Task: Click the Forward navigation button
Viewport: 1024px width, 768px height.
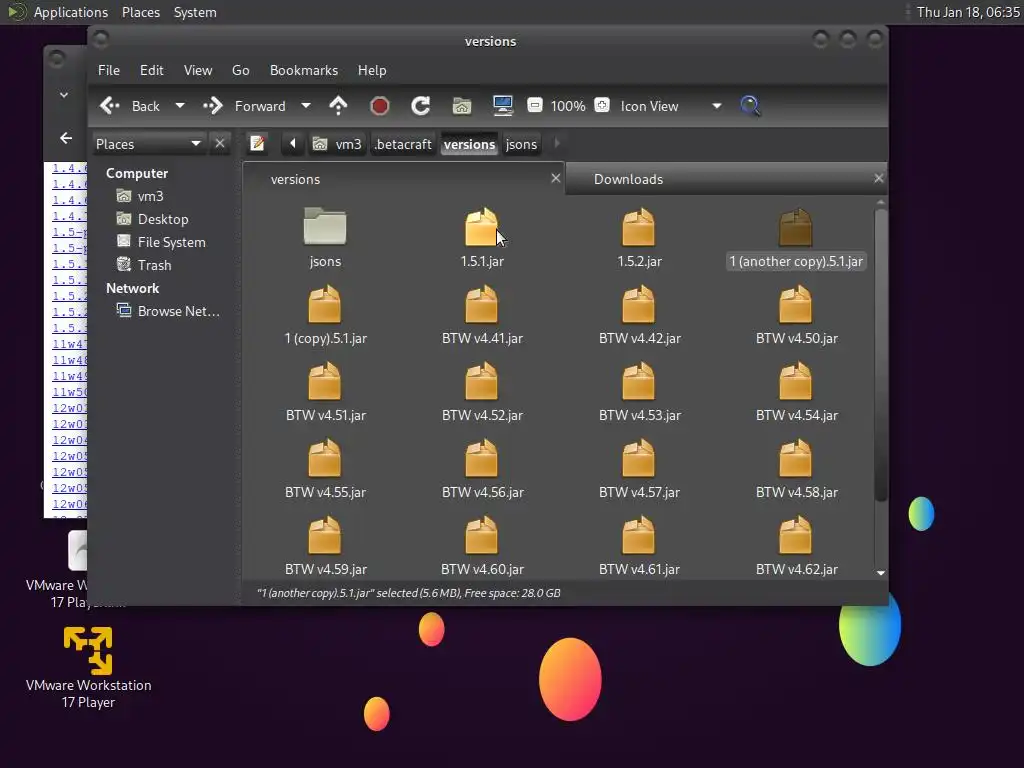Action: pyautogui.click(x=245, y=106)
